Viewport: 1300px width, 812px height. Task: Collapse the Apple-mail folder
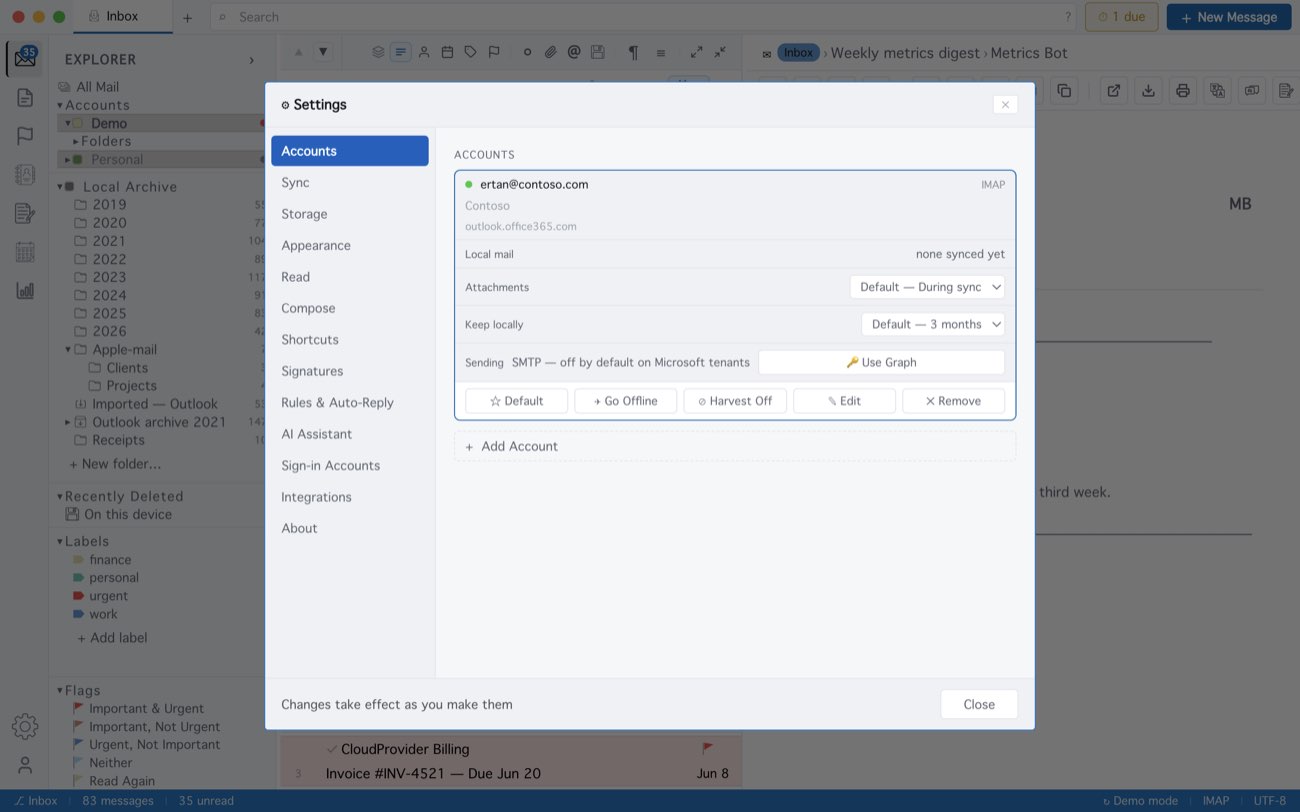coord(69,350)
